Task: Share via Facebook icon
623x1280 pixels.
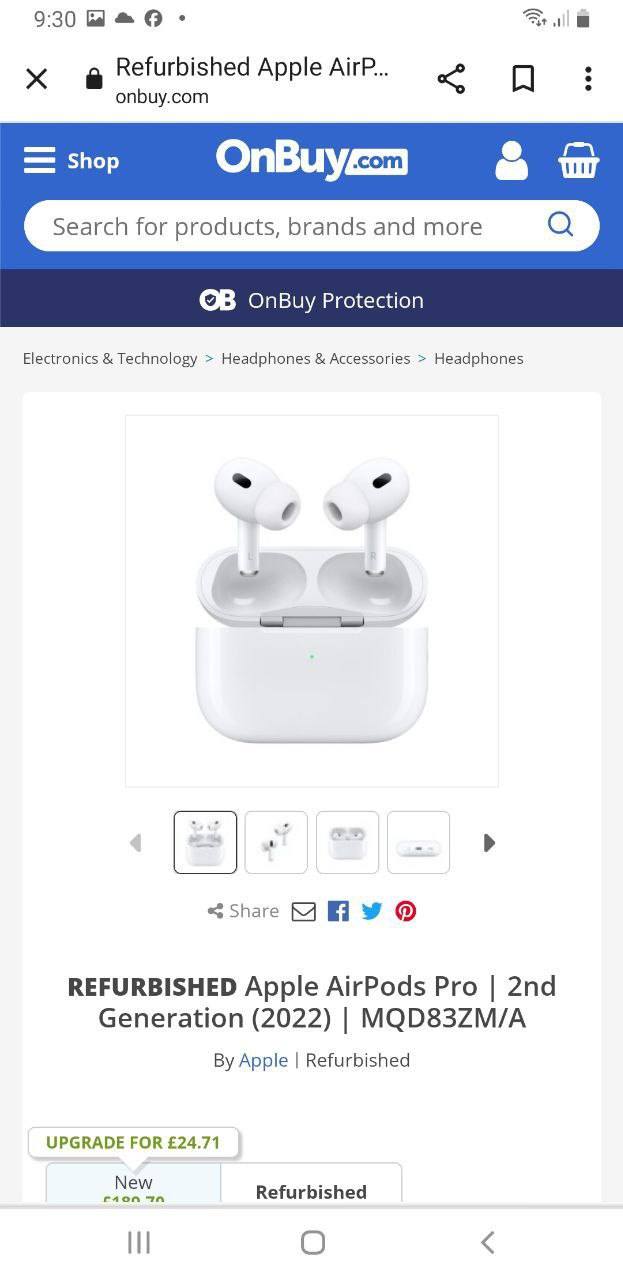Action: 338,911
